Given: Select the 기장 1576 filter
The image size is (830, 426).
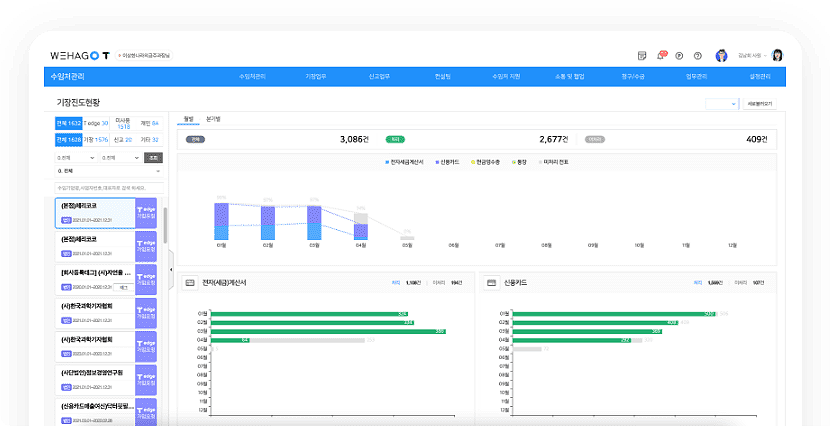Looking at the screenshot, I should coord(96,140).
